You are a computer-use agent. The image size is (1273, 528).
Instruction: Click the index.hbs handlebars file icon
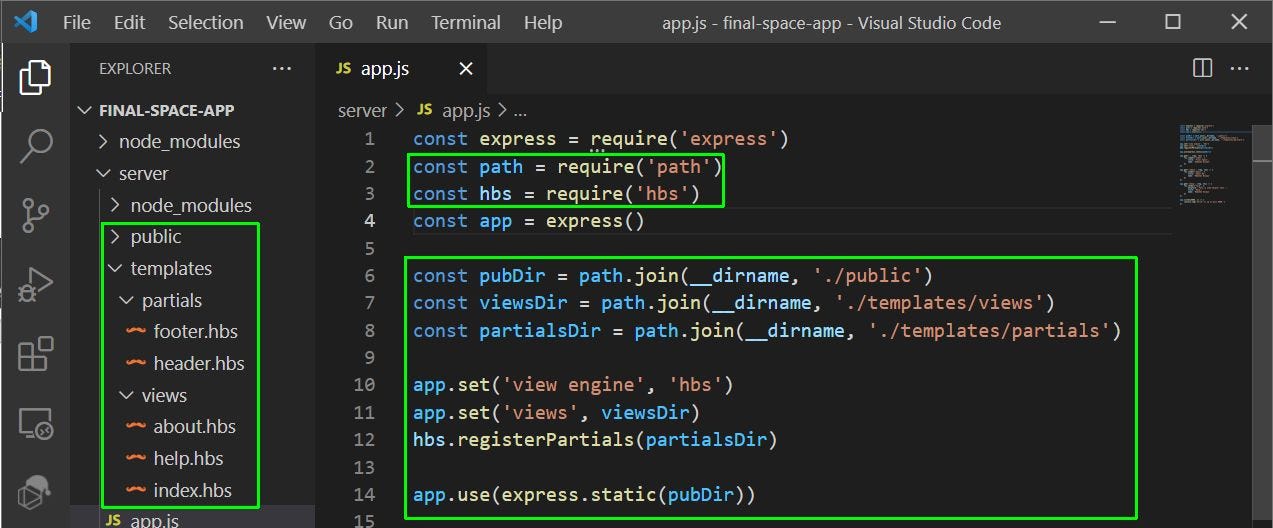coord(136,490)
